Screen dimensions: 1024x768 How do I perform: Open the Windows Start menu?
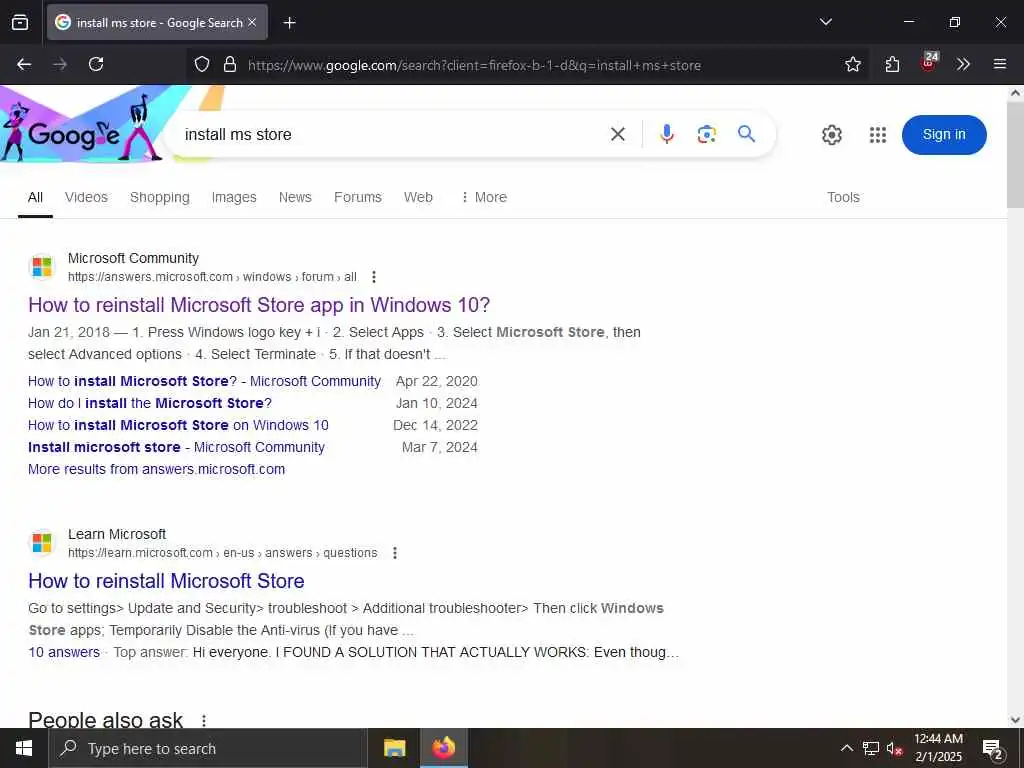[x=24, y=748]
